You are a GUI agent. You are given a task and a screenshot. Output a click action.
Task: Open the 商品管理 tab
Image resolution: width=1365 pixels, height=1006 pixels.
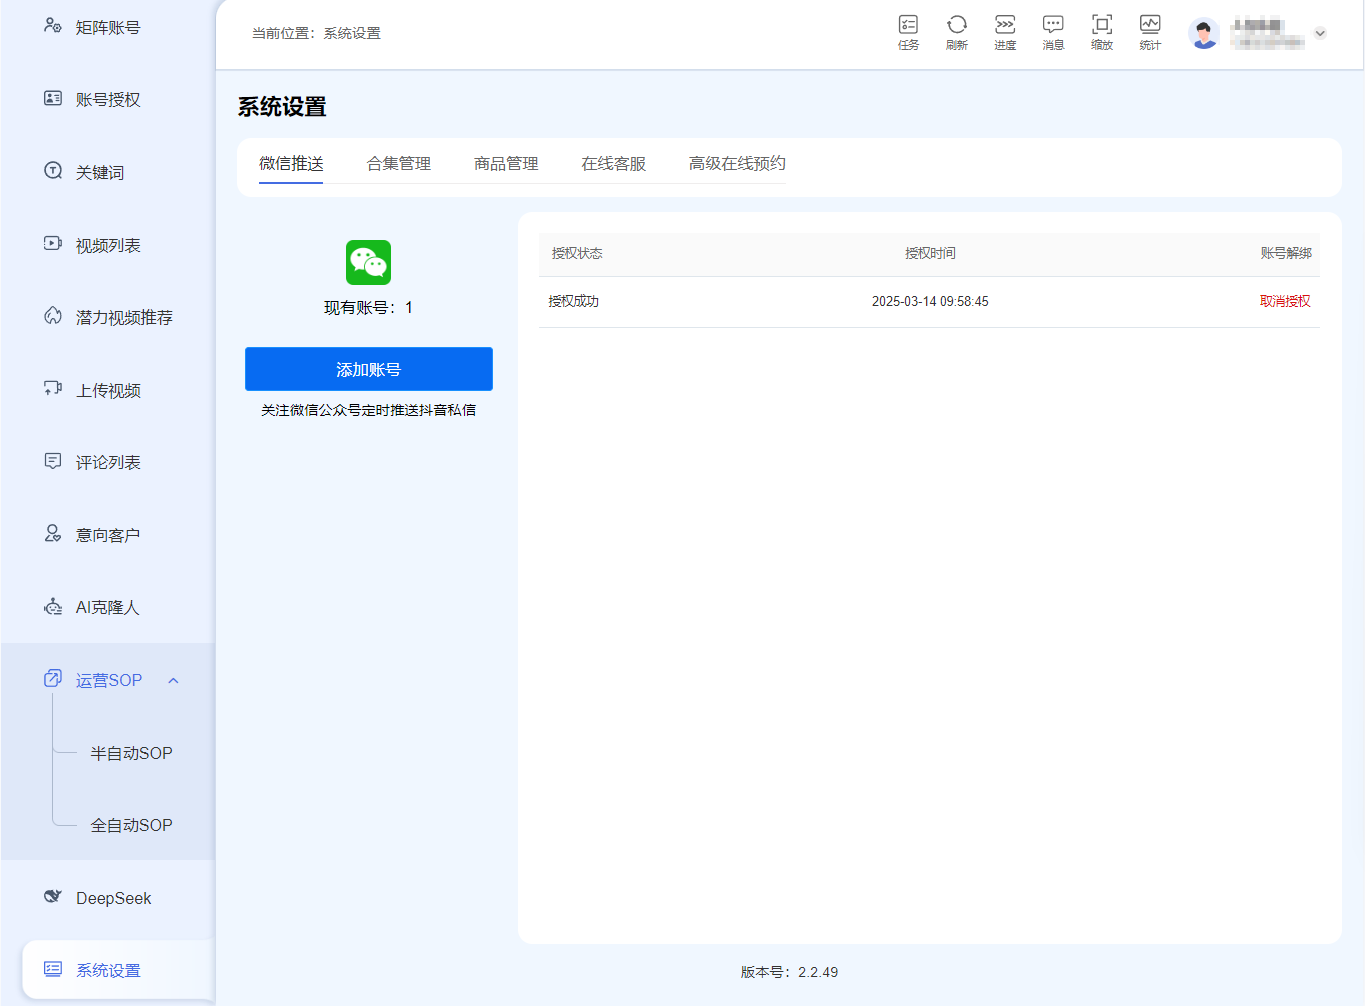pos(506,163)
